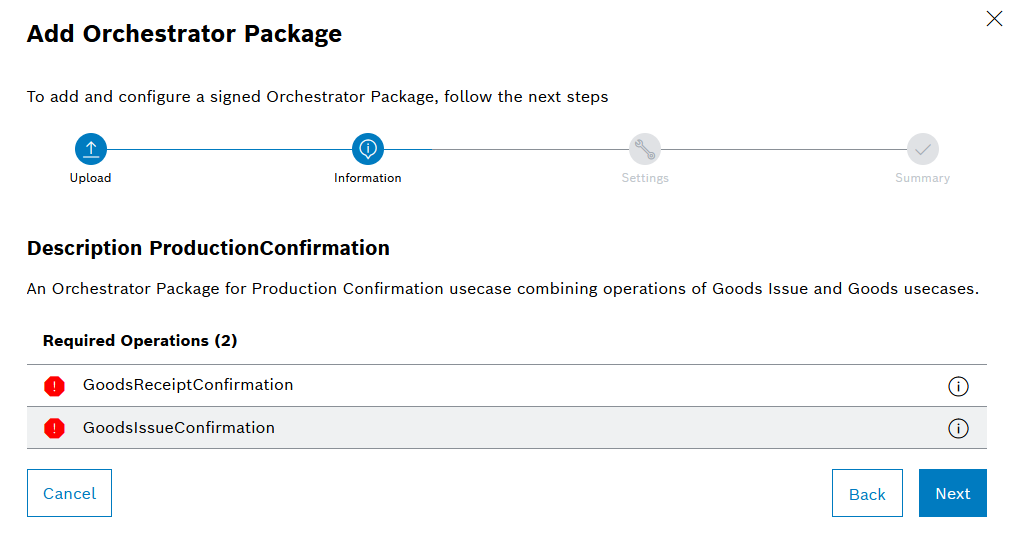Select the Settings step label

point(645,178)
